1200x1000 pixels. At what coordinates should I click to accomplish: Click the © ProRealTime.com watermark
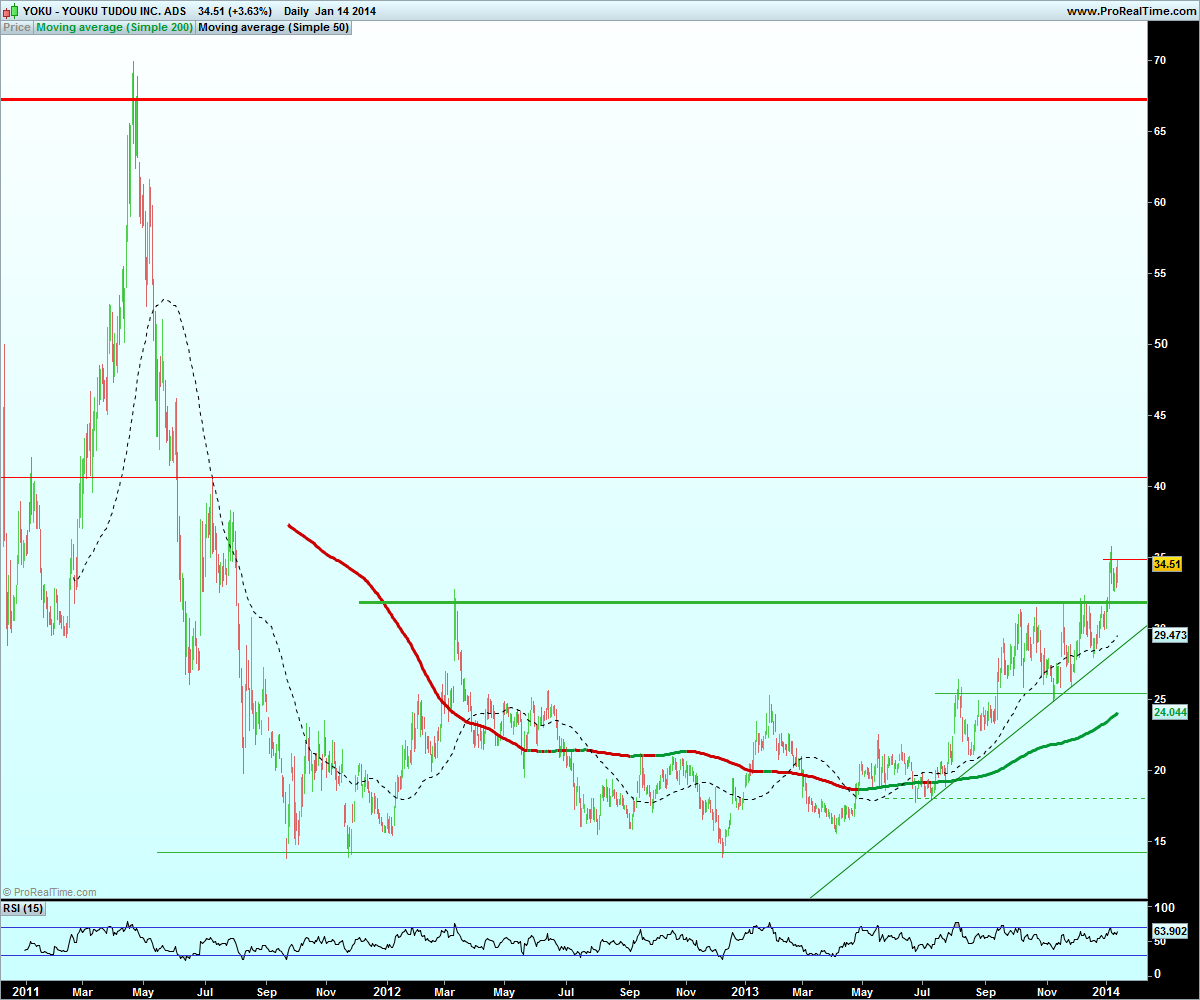pos(50,892)
